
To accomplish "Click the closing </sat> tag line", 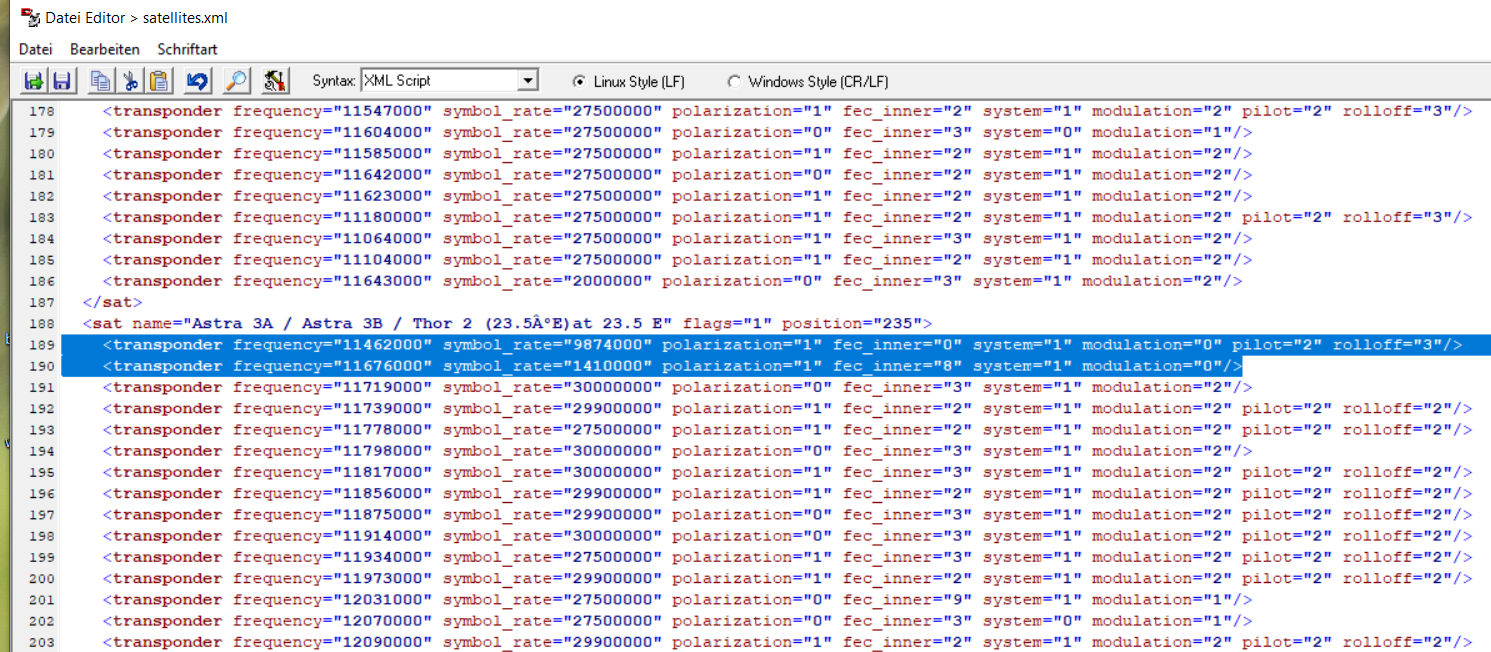I will (x=113, y=302).
